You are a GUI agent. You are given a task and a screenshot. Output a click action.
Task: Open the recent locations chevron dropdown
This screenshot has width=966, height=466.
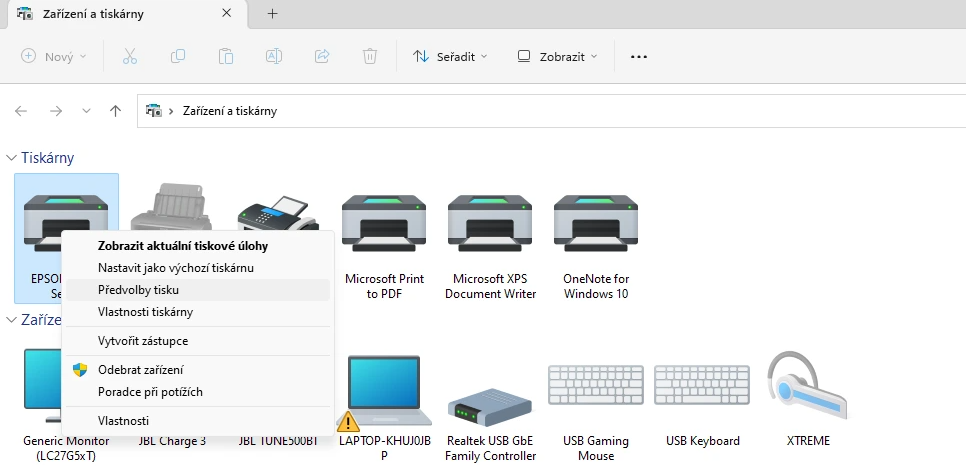click(x=86, y=111)
